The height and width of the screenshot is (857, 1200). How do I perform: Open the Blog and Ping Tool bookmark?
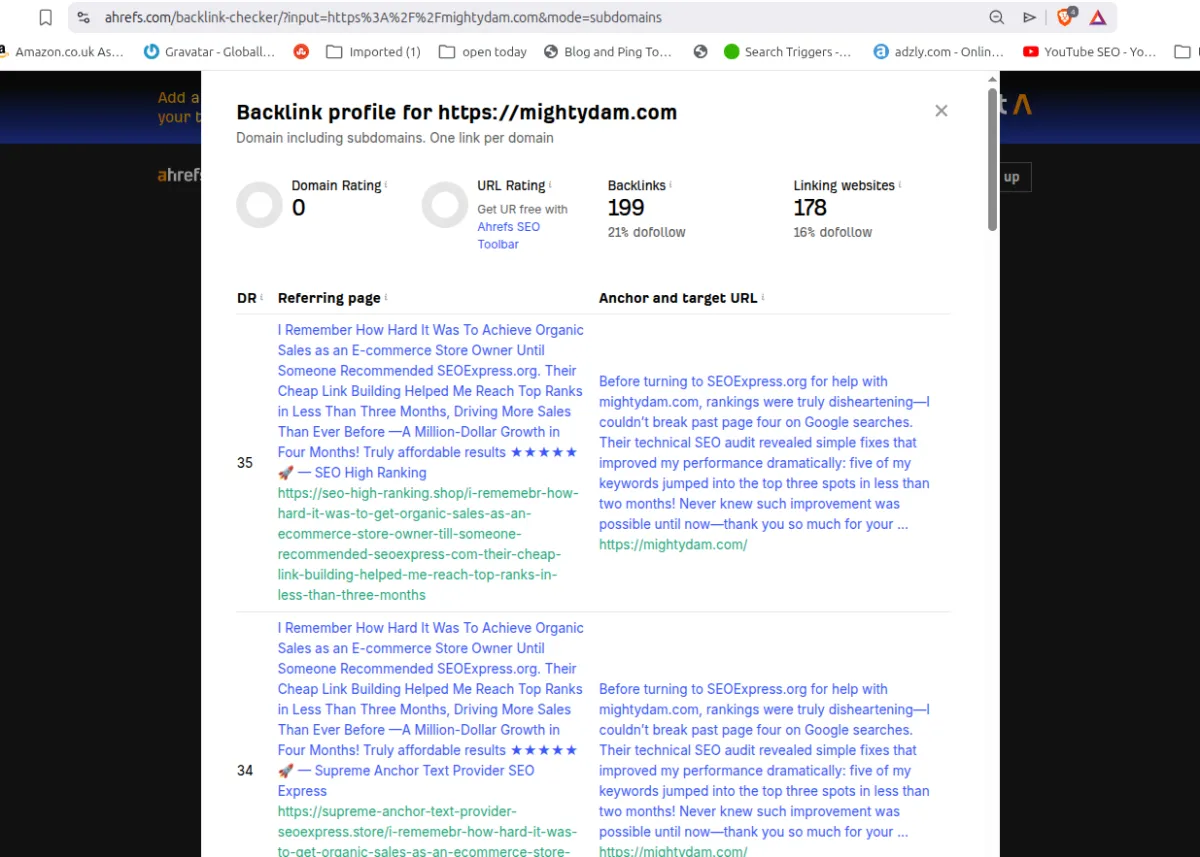click(x=608, y=52)
